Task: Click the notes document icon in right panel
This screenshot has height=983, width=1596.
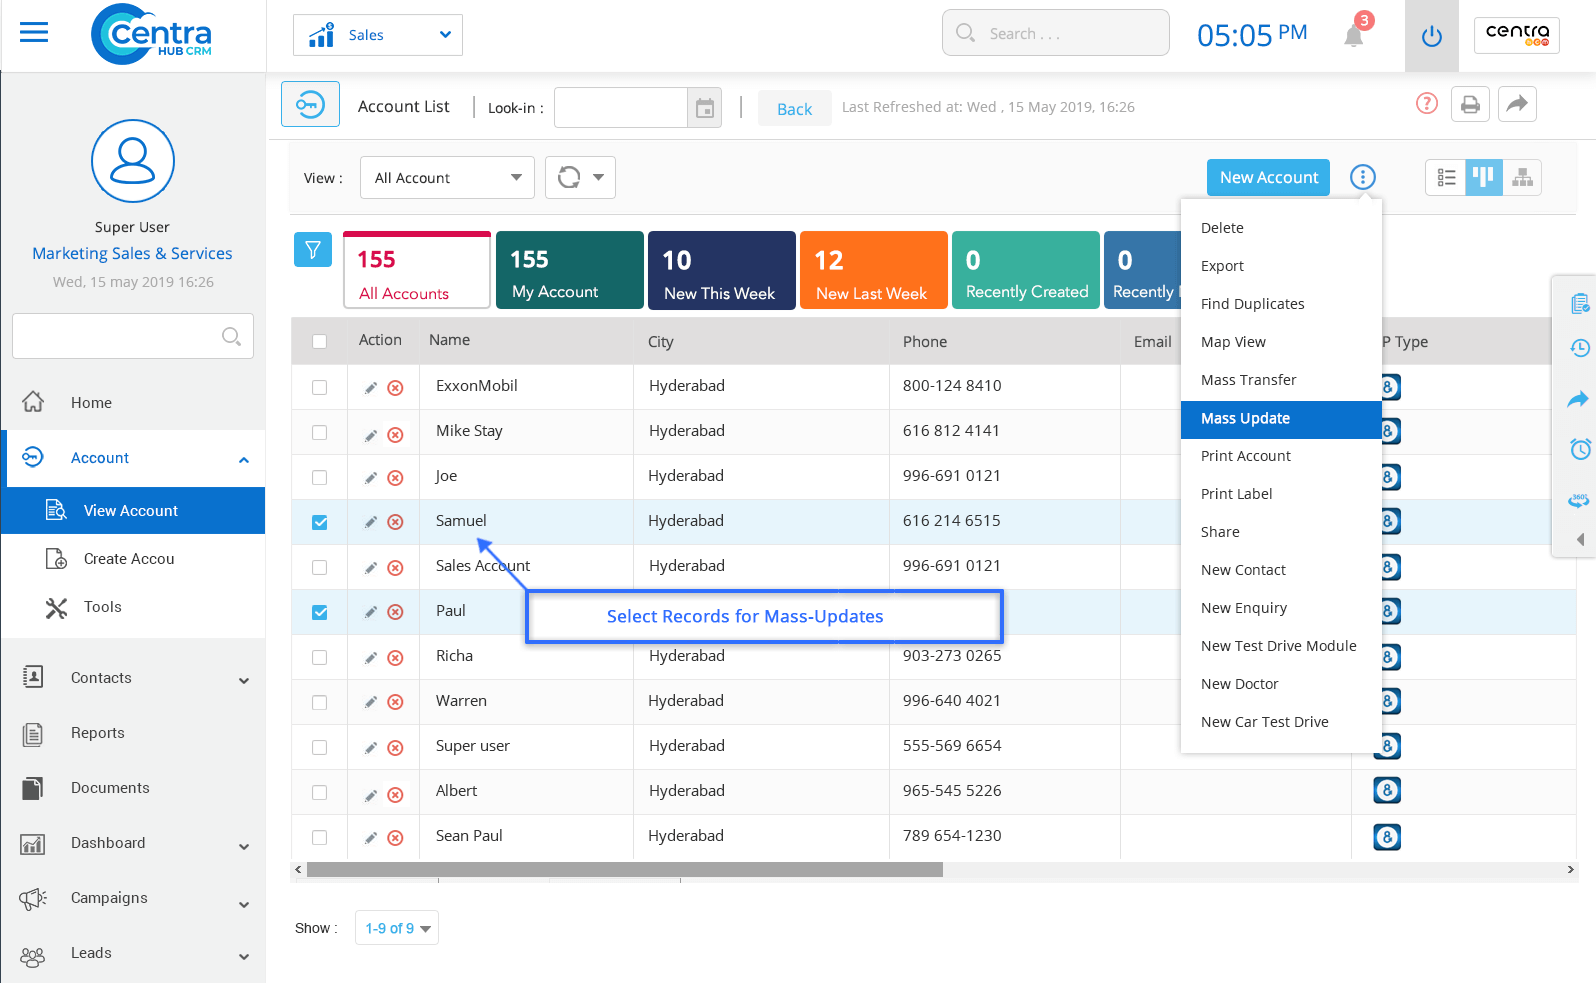Action: 1580,303
